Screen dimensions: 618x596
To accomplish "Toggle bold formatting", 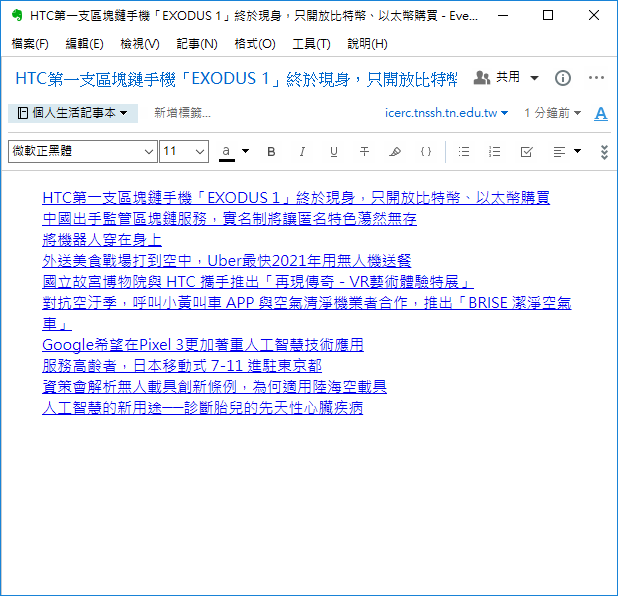I will click(x=271, y=152).
